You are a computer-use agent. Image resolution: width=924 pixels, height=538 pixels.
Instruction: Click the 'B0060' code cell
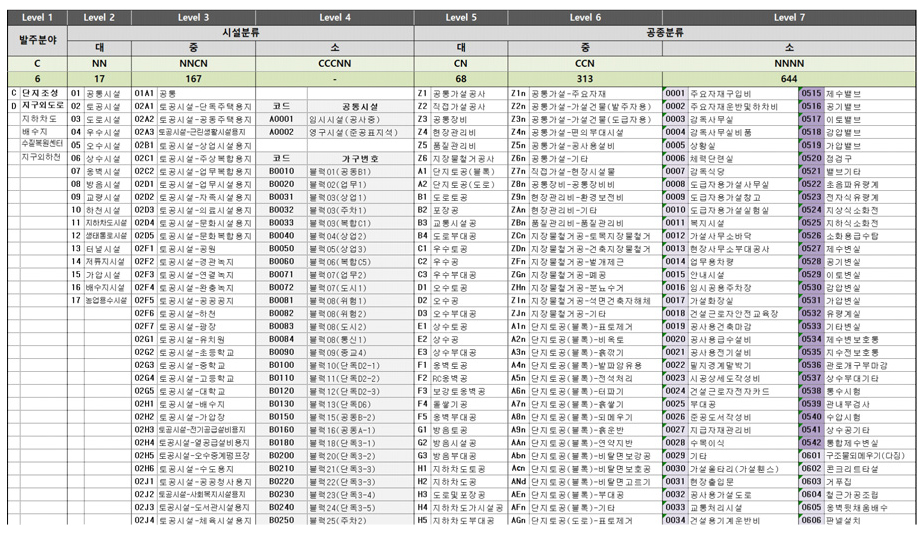pos(281,262)
